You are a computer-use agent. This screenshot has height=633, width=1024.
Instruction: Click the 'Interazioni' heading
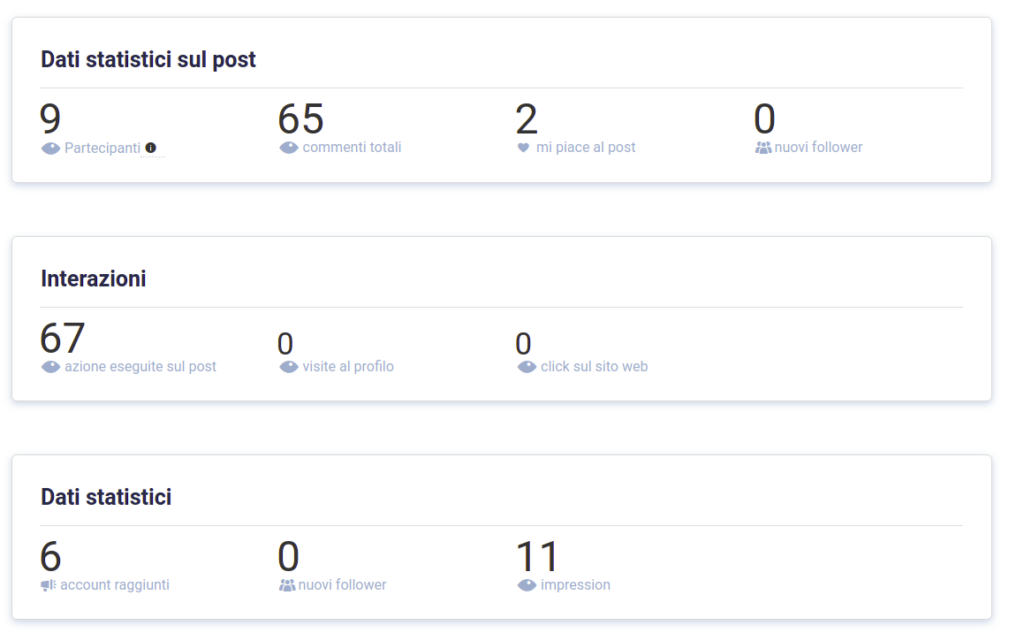tap(93, 279)
